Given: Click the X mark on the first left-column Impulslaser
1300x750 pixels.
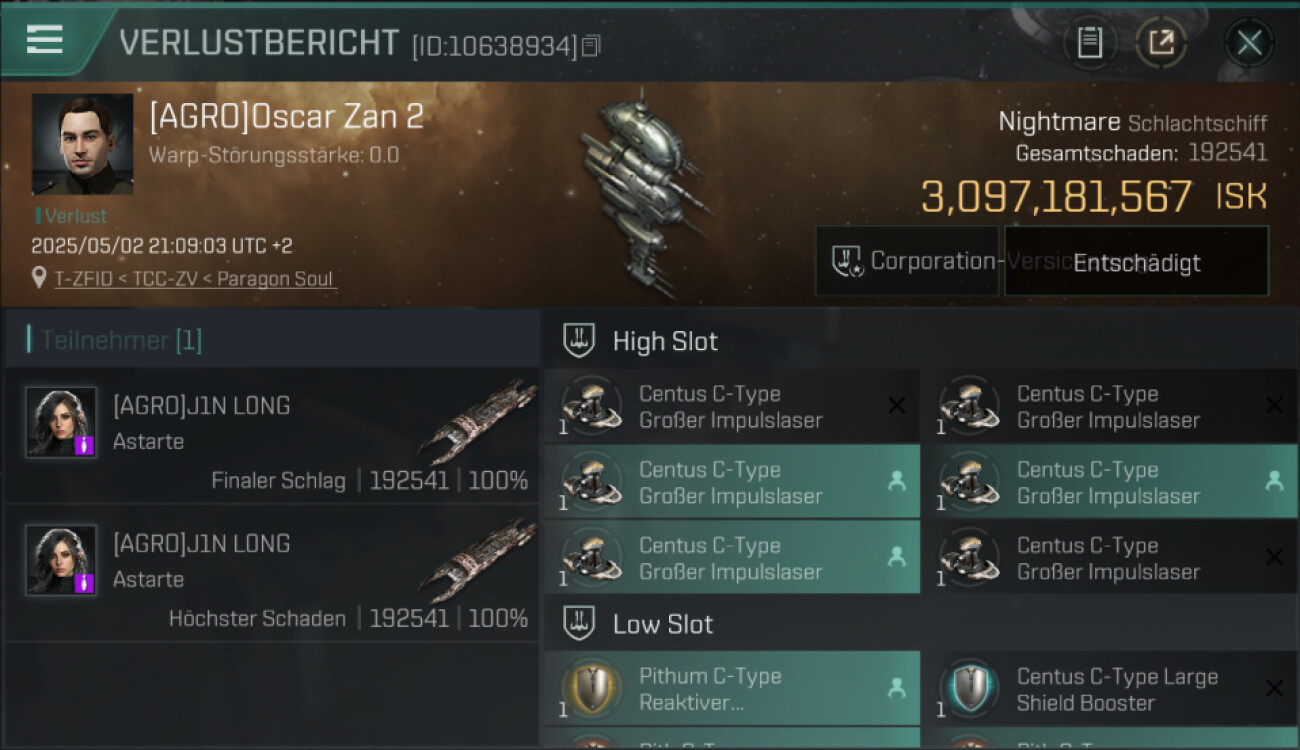Looking at the screenshot, I should tap(897, 405).
